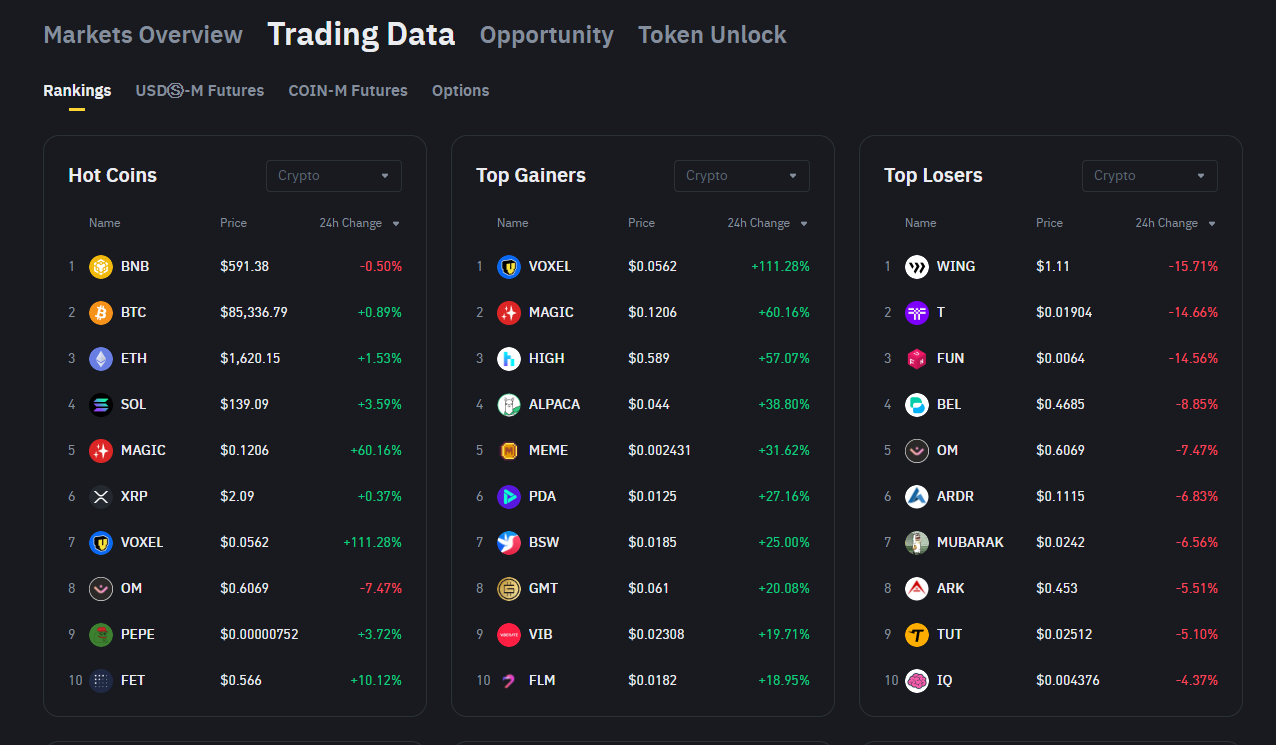The width and height of the screenshot is (1276, 745).
Task: Go to Markets Overview
Action: click(143, 35)
